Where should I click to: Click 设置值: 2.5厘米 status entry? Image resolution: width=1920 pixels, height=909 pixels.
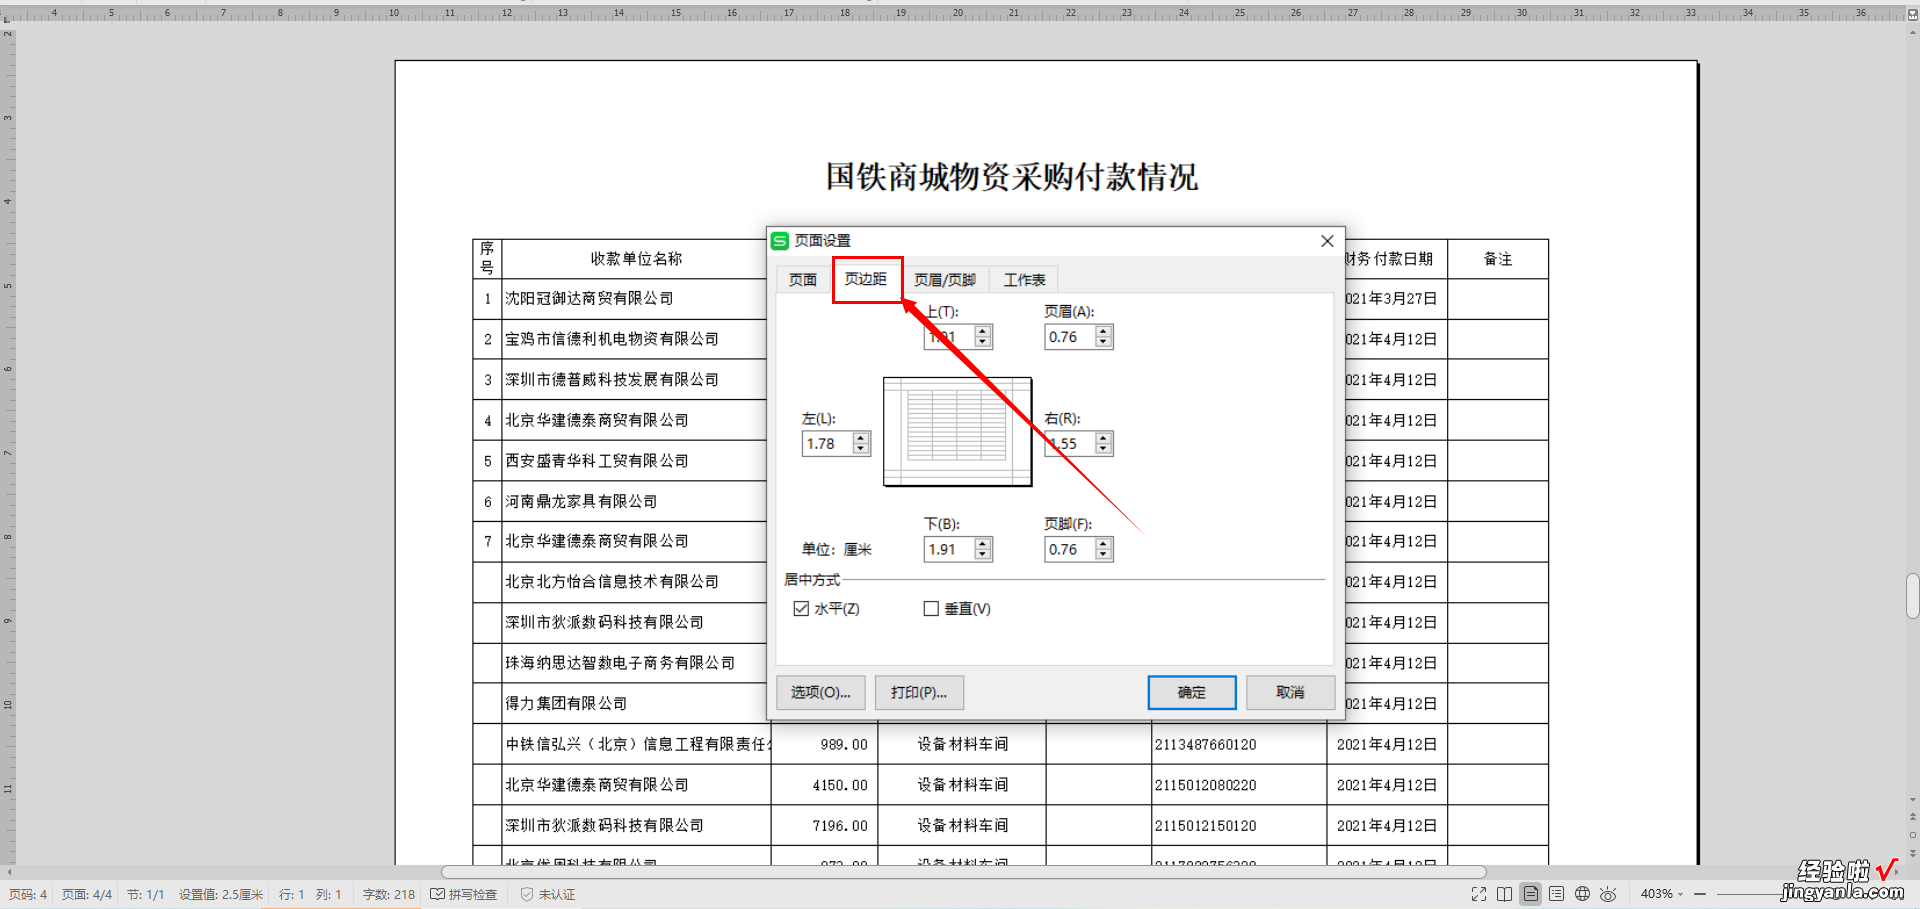coord(221,894)
